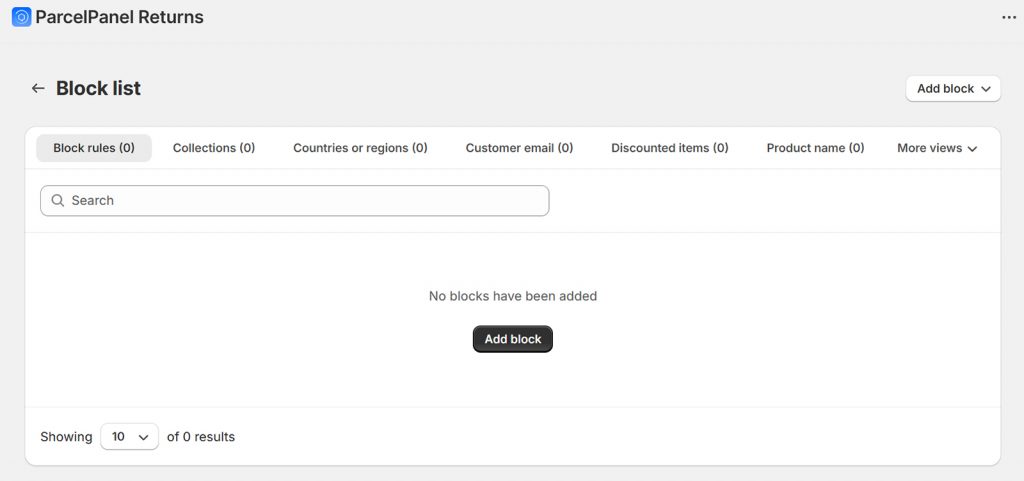Open the Showing 10 per-page selector

pos(129,437)
